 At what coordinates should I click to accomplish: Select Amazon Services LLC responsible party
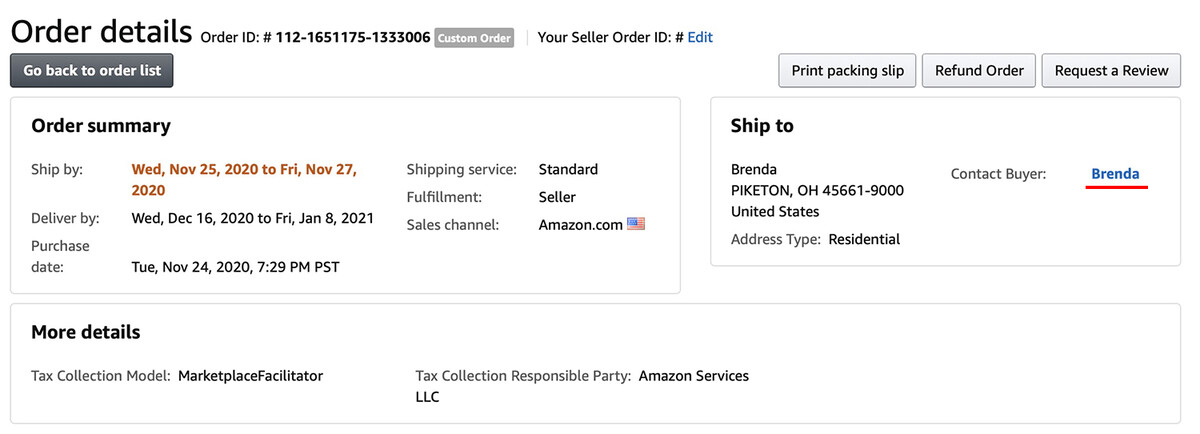582,386
